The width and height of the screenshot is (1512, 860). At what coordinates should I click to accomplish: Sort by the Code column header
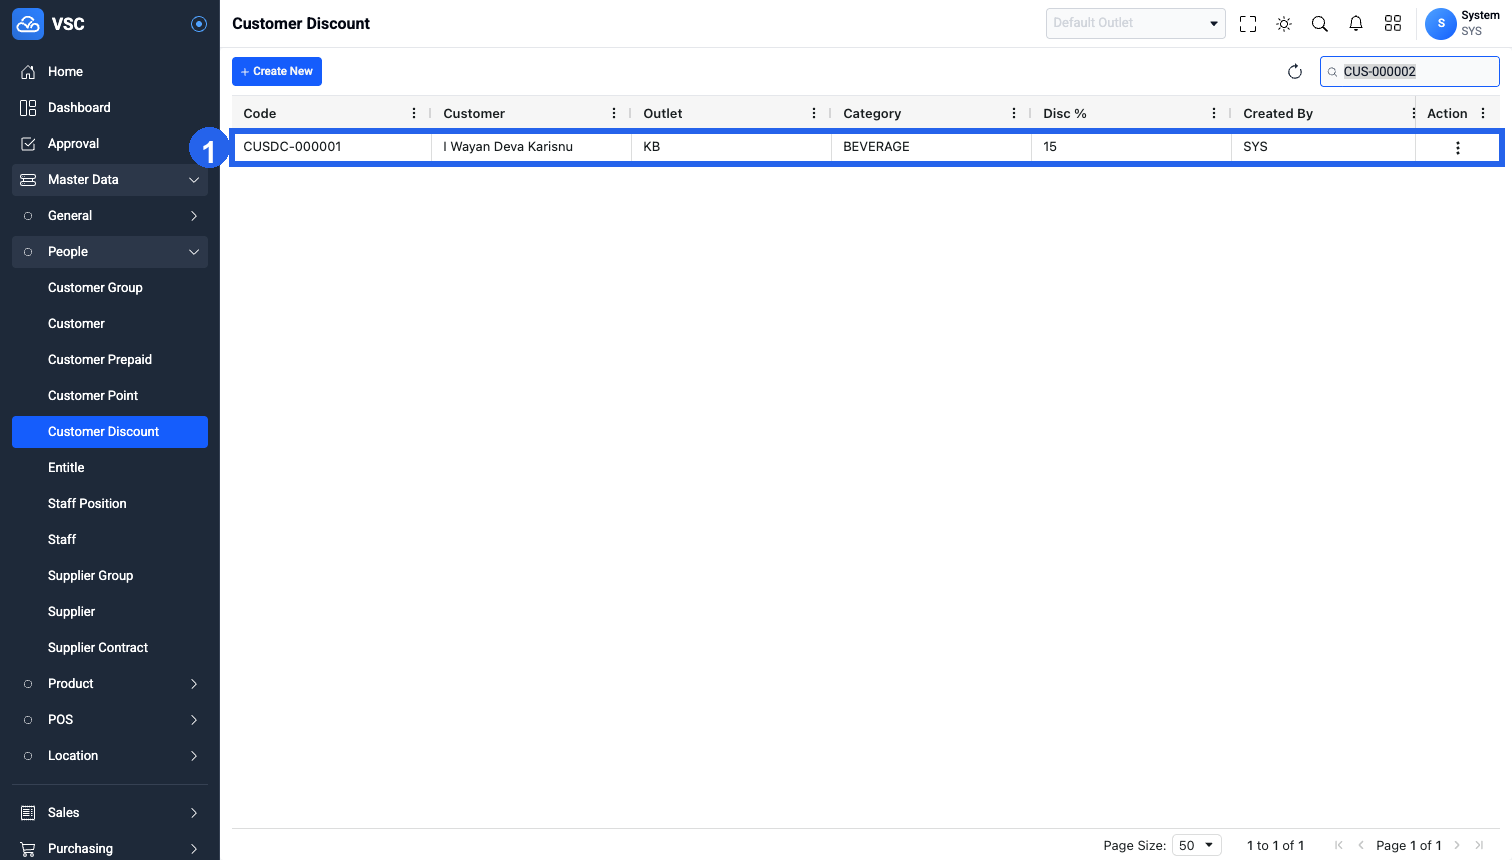(260, 114)
